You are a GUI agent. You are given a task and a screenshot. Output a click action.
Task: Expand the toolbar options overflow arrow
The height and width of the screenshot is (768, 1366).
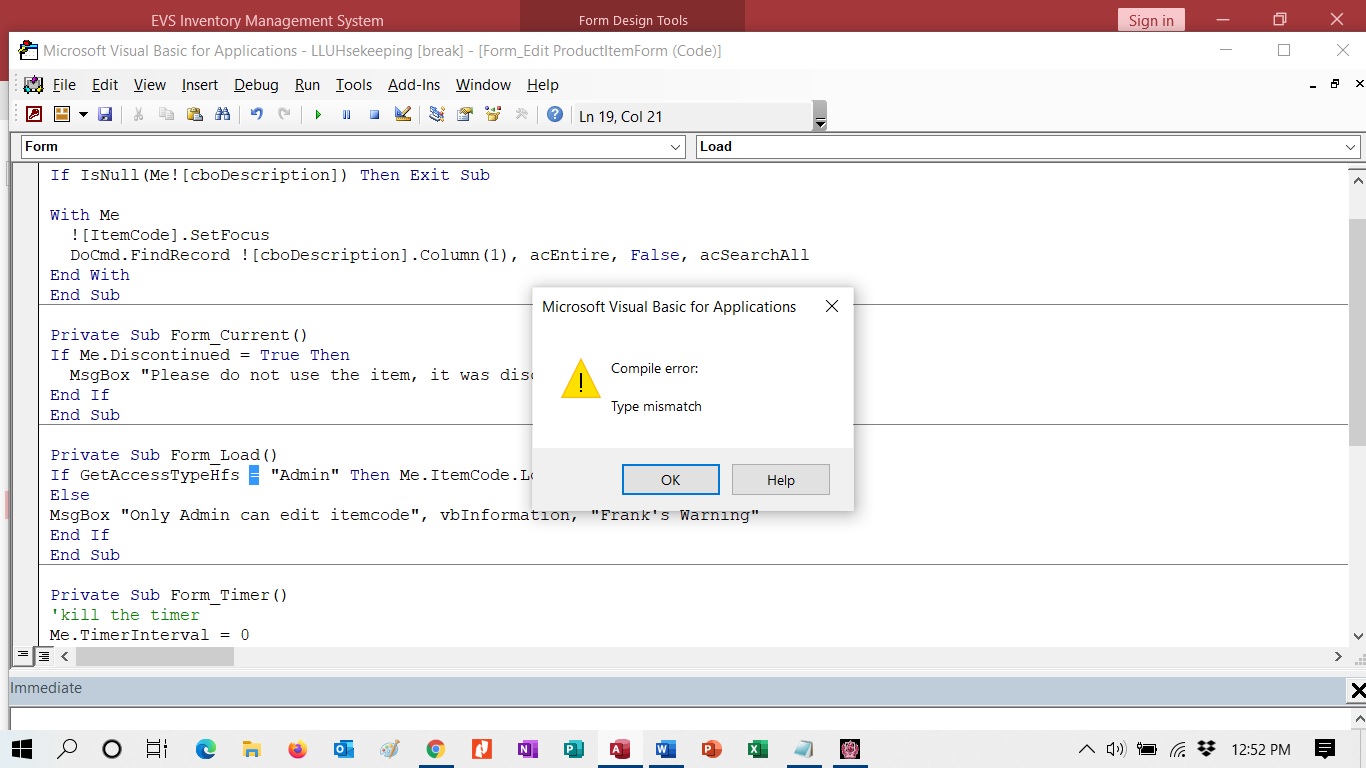820,117
